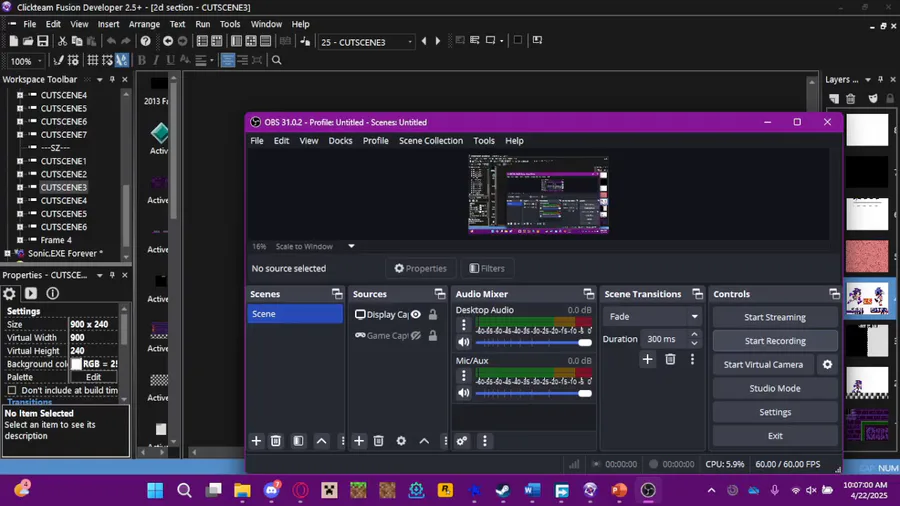Viewport: 900px width, 506px height.
Task: Open OBS Docks menu
Action: 340,141
